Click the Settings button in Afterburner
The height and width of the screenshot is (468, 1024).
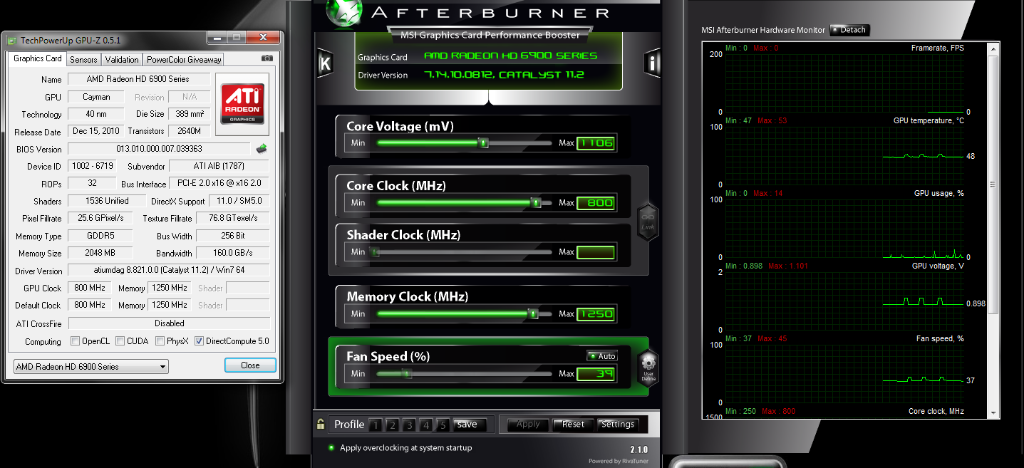click(x=617, y=424)
